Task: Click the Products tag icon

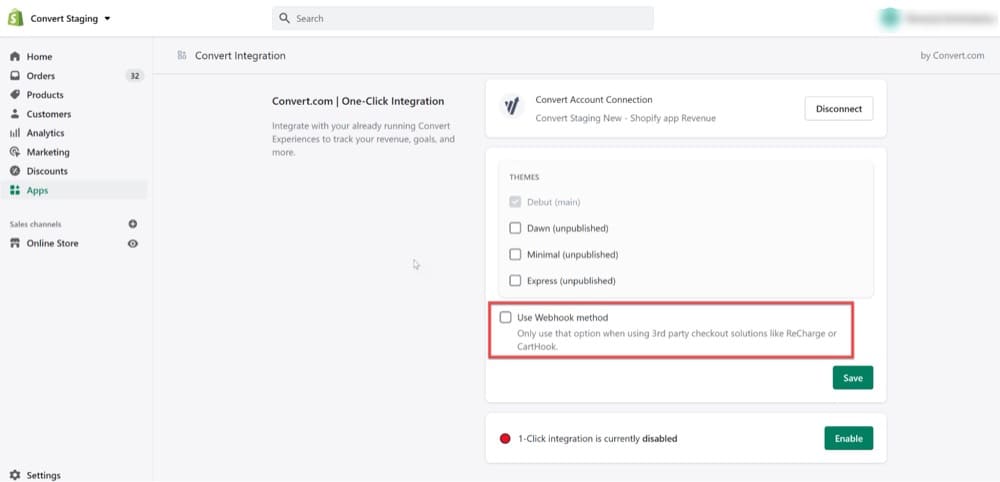Action: [15, 95]
